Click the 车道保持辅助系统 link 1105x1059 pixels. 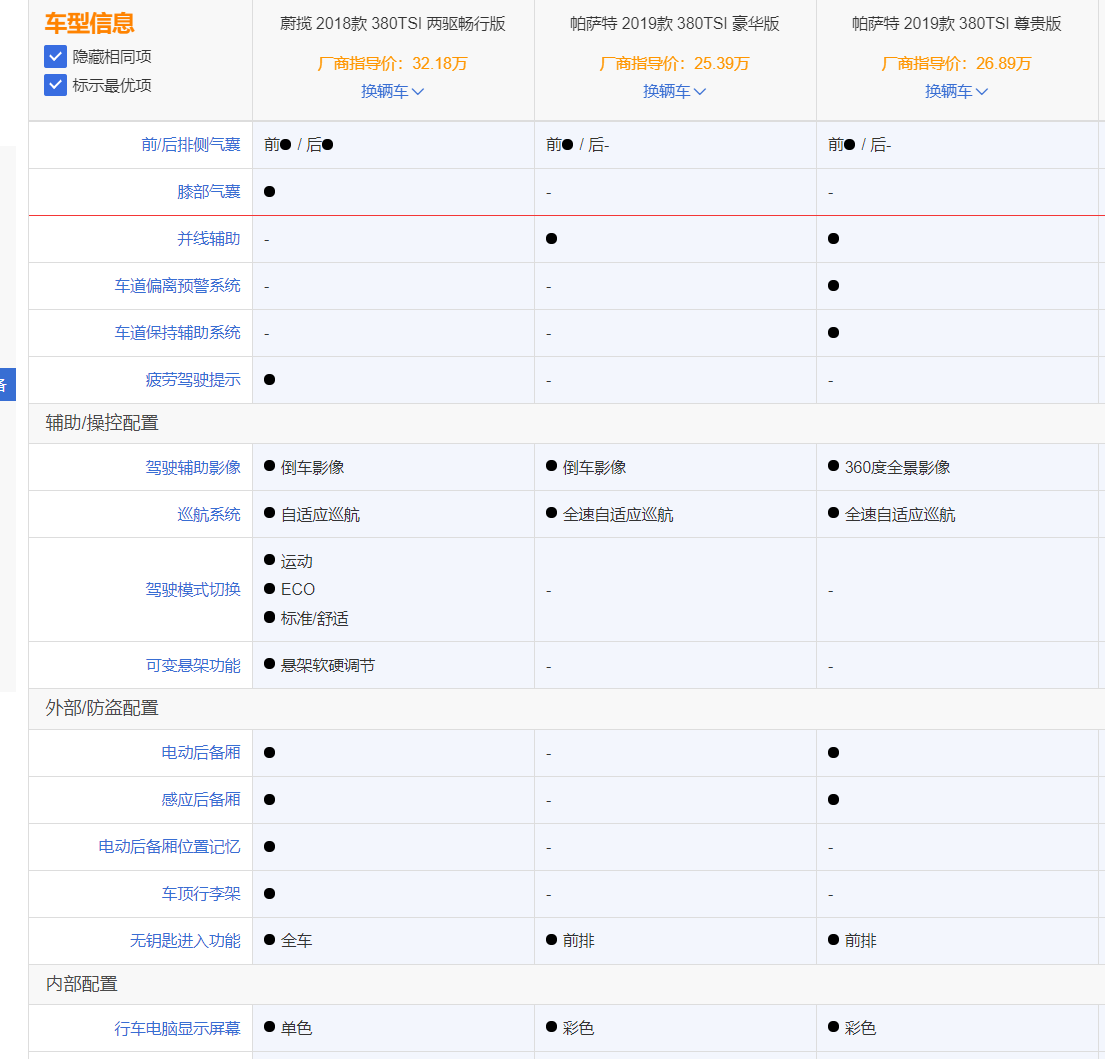[178, 333]
